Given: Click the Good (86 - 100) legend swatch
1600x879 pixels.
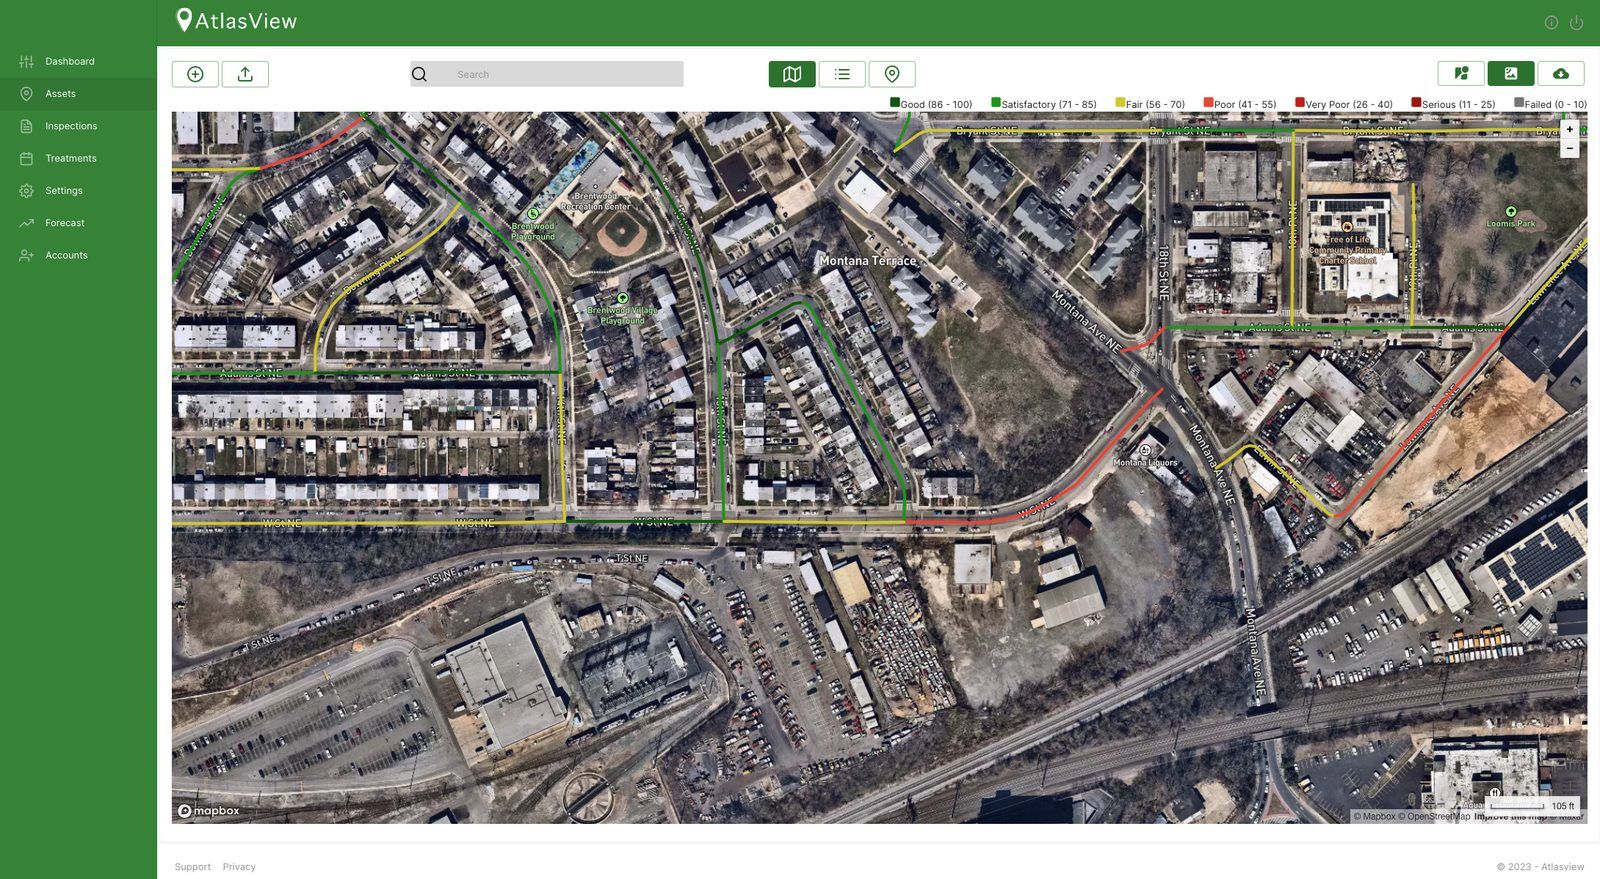Looking at the screenshot, I should 895,102.
